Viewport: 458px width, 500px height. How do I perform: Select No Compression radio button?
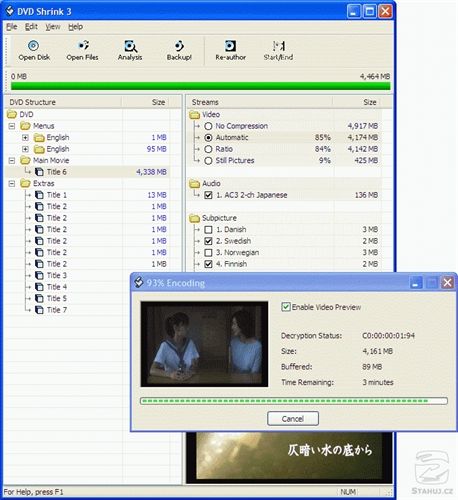[208, 126]
